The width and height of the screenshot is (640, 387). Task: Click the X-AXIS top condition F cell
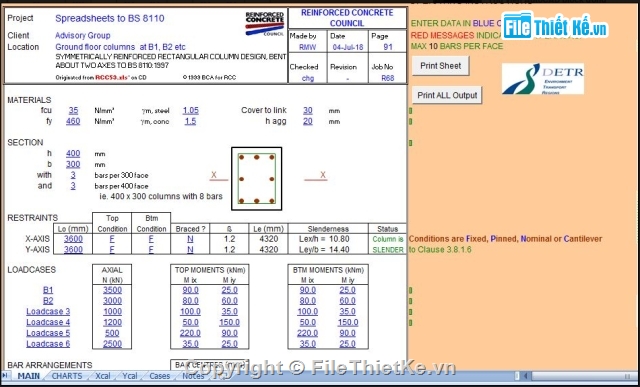[x=112, y=239]
